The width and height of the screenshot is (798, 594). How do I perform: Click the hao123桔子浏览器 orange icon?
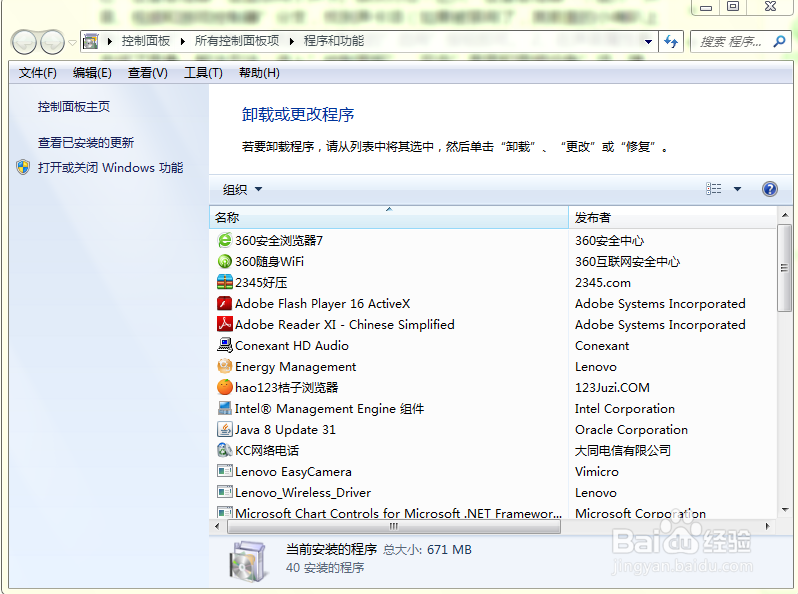click(x=224, y=387)
